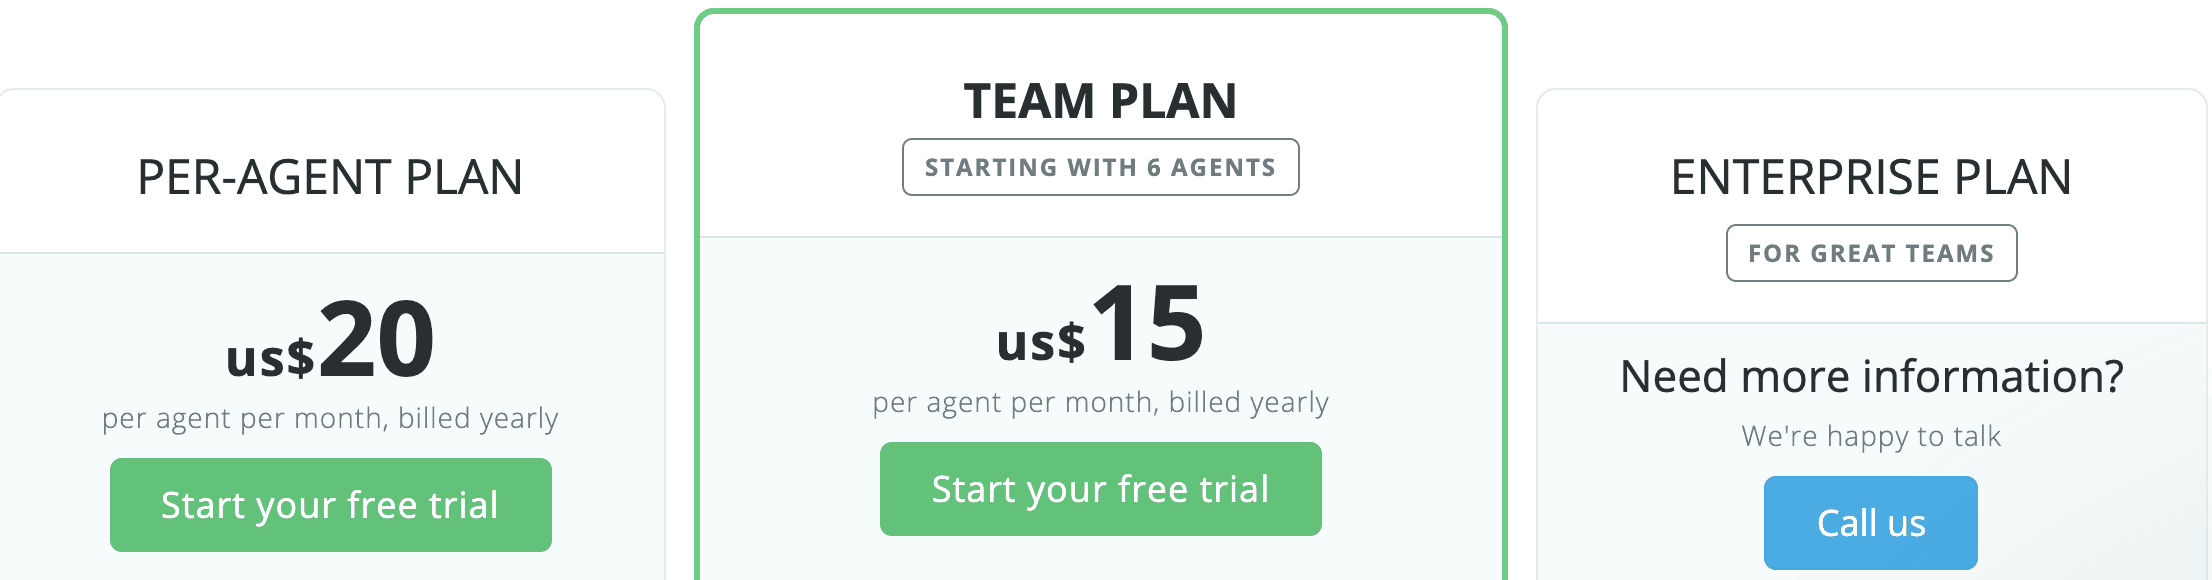Click the large 15 price number

tap(1148, 325)
